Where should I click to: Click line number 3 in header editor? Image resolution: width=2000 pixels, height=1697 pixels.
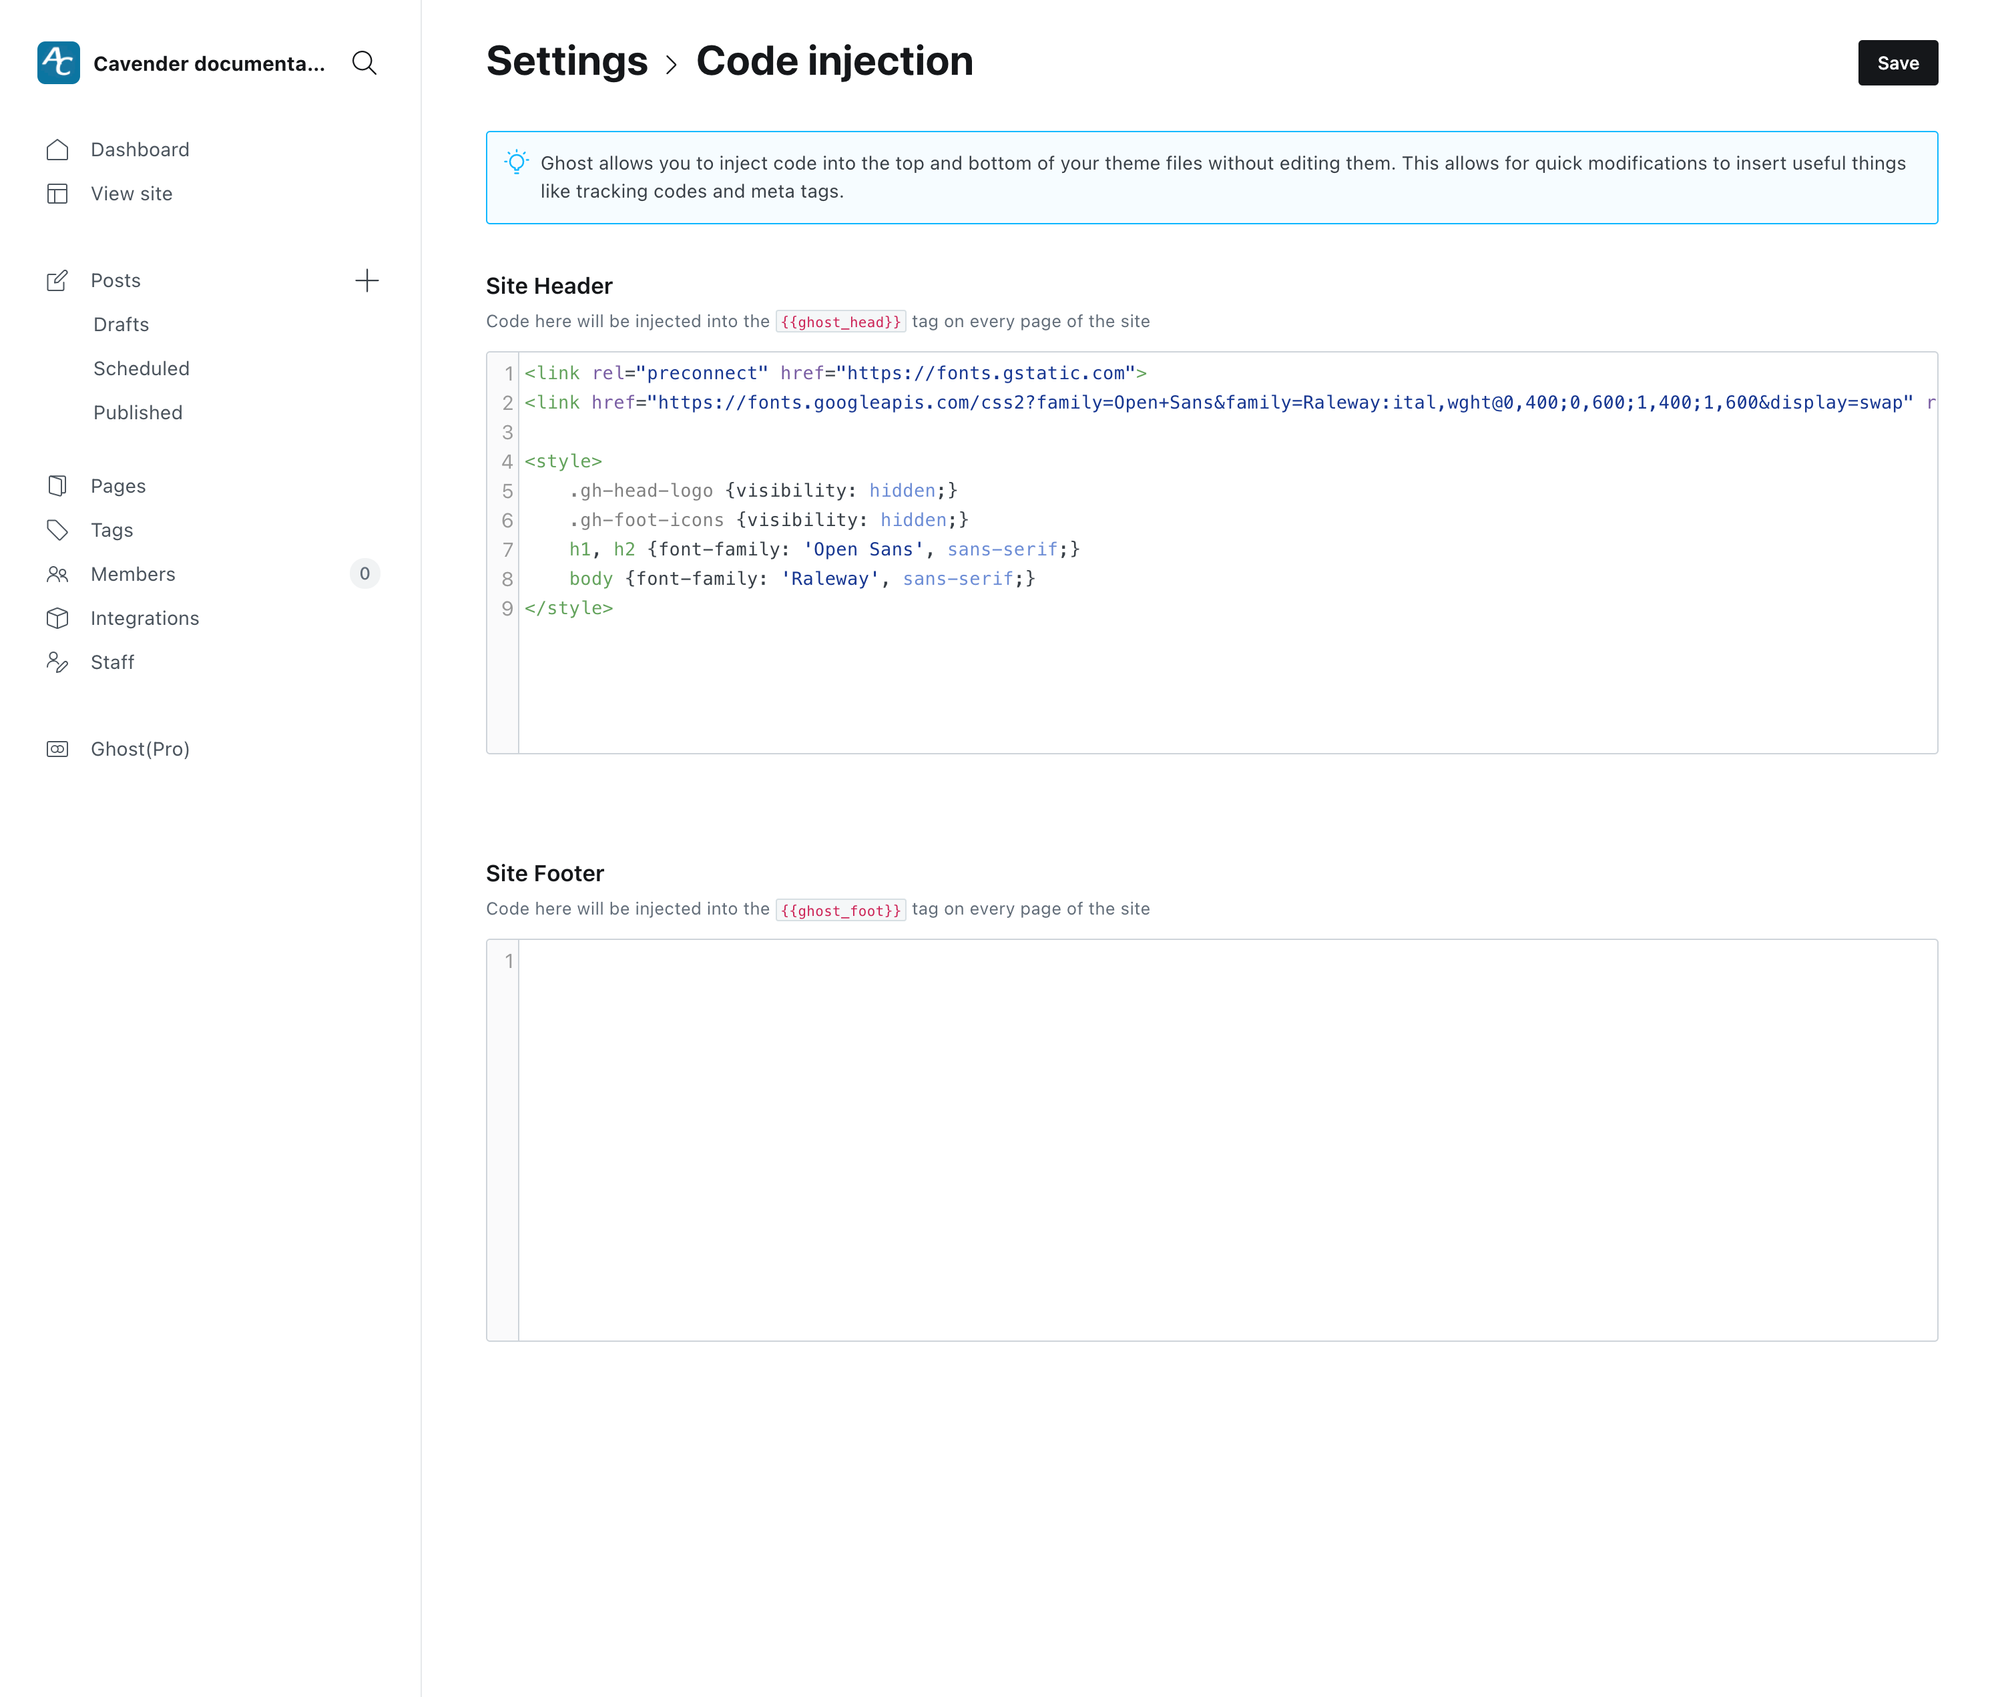507,432
